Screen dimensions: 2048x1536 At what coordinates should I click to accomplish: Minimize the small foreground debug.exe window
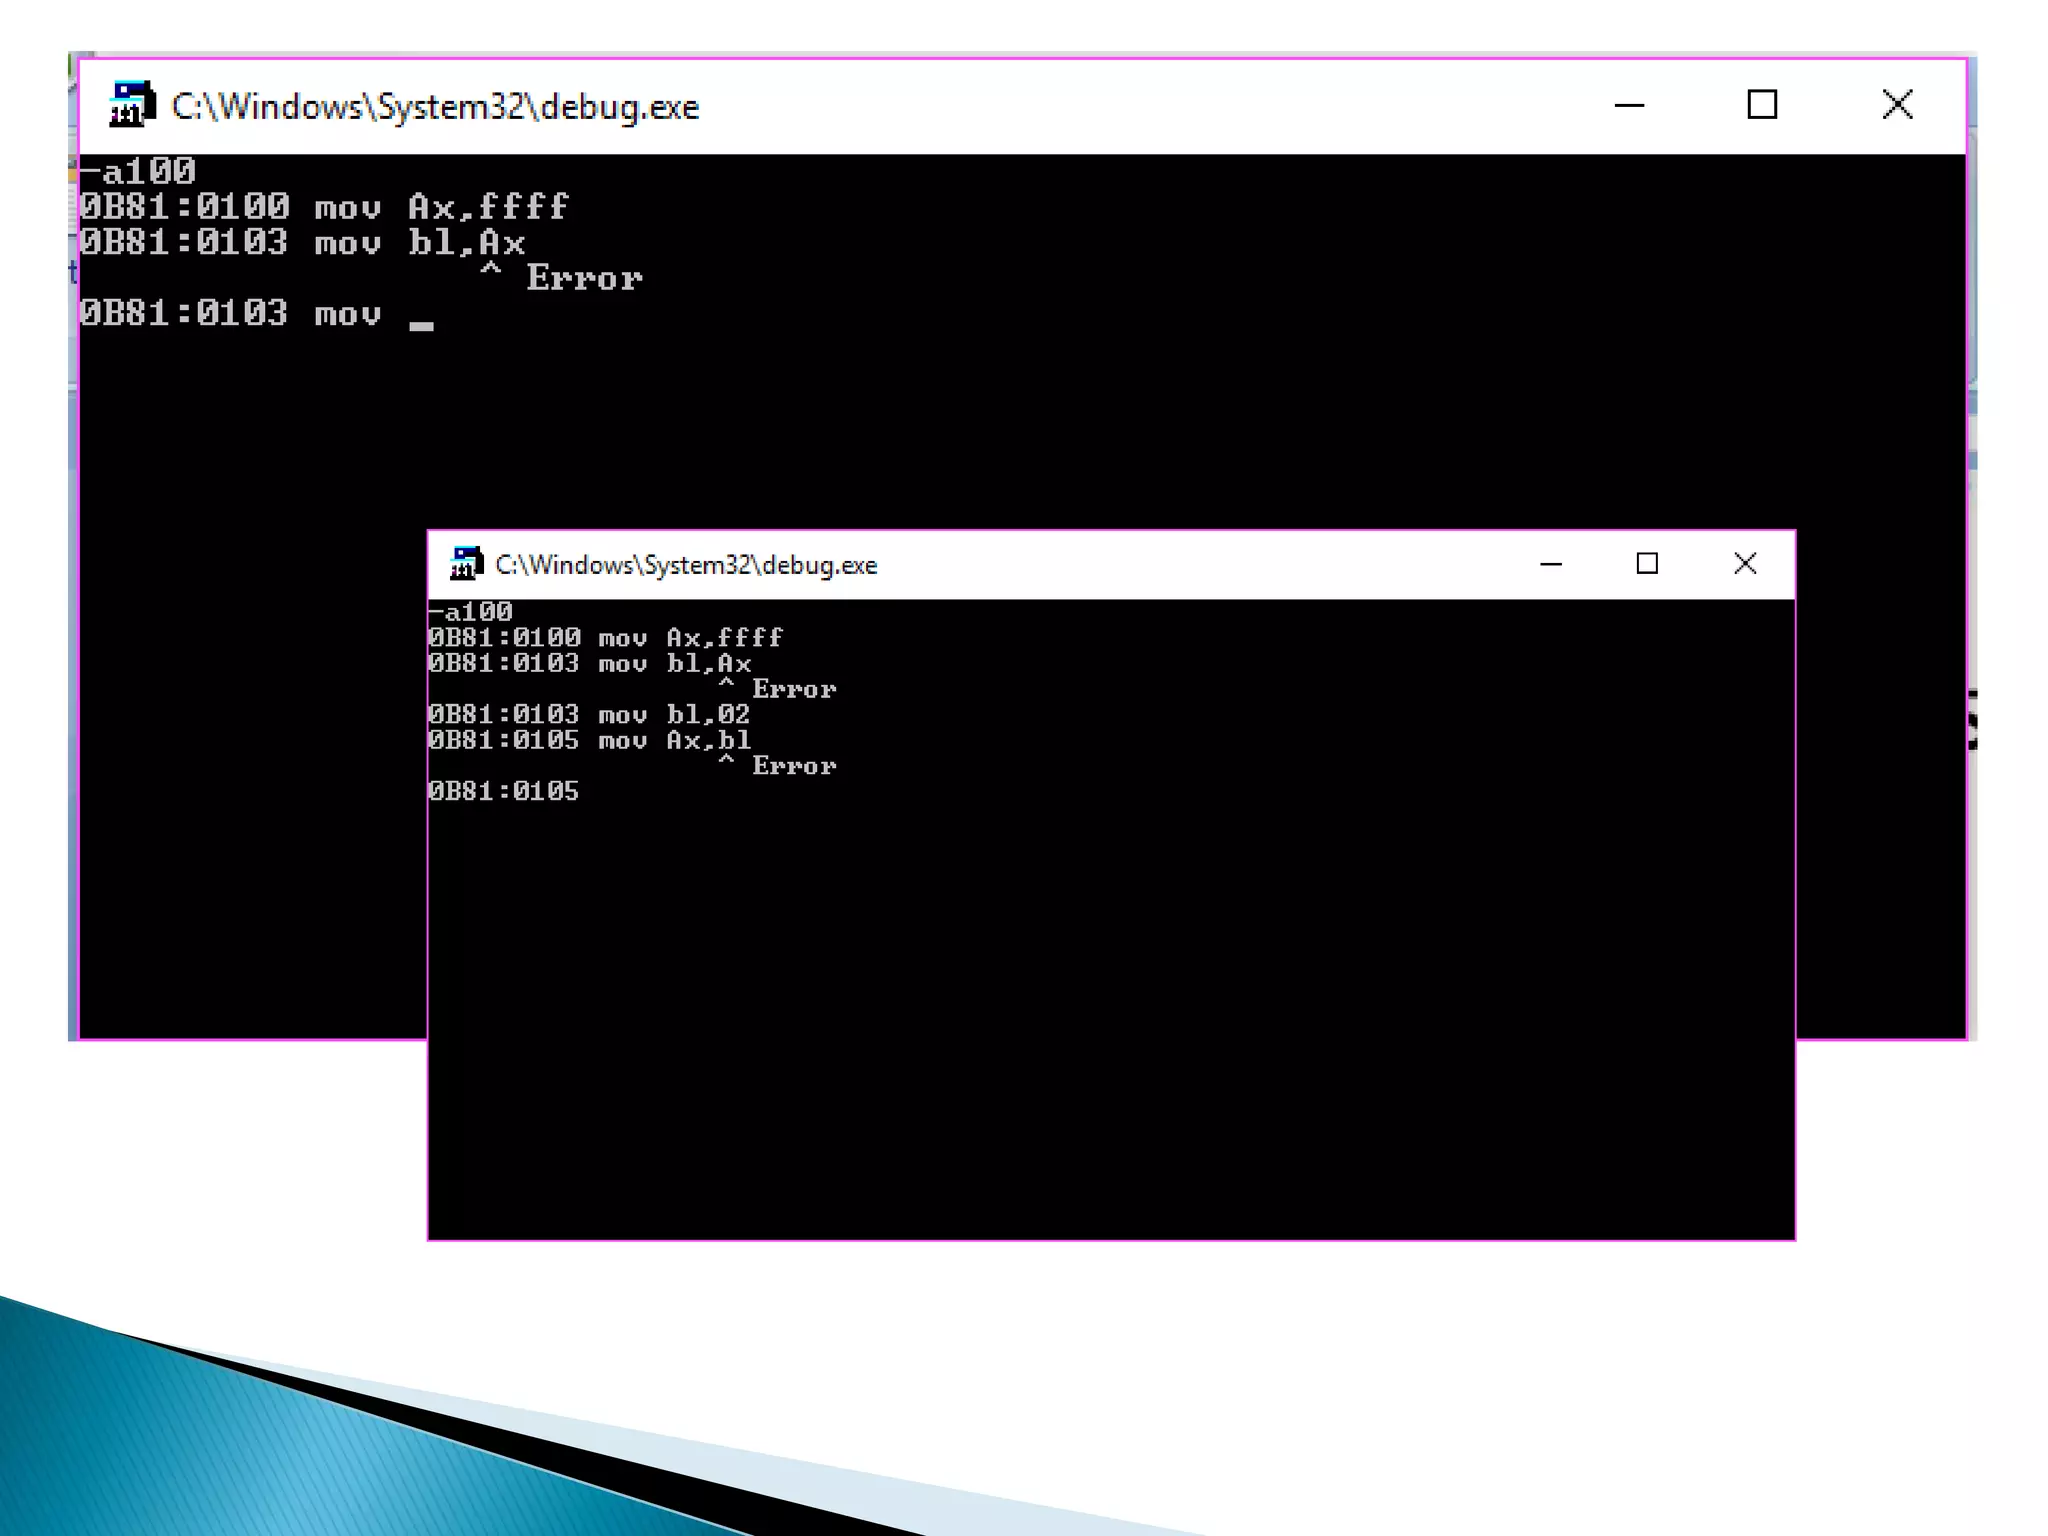click(x=1551, y=564)
